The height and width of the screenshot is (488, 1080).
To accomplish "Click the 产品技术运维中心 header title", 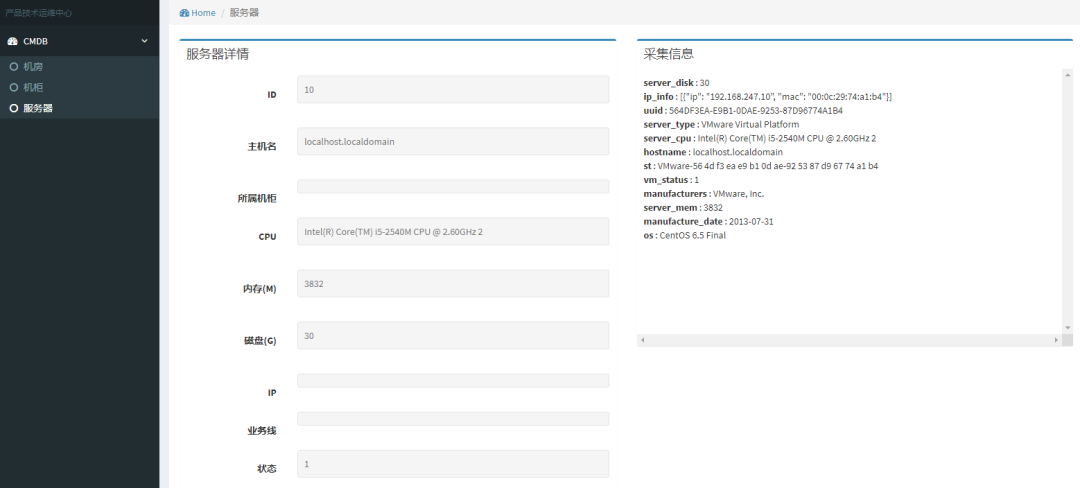I will point(38,13).
